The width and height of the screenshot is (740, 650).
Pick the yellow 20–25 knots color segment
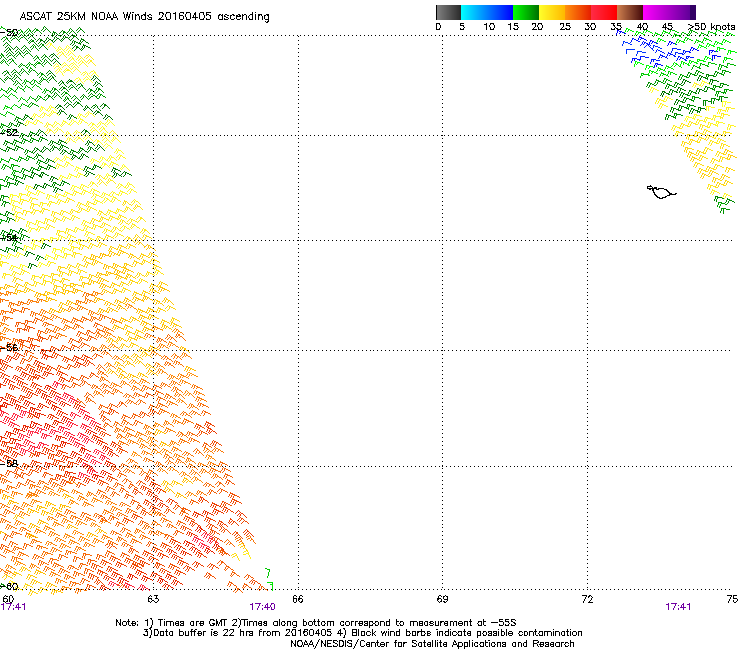(x=552, y=12)
